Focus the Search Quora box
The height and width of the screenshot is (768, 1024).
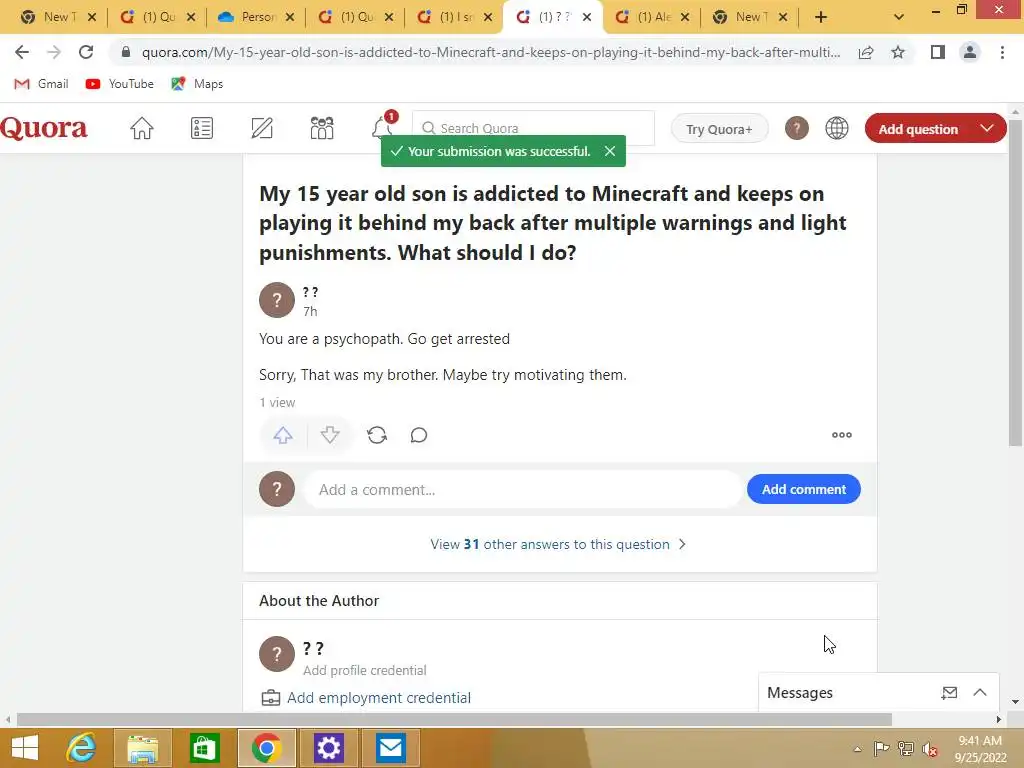coord(533,128)
